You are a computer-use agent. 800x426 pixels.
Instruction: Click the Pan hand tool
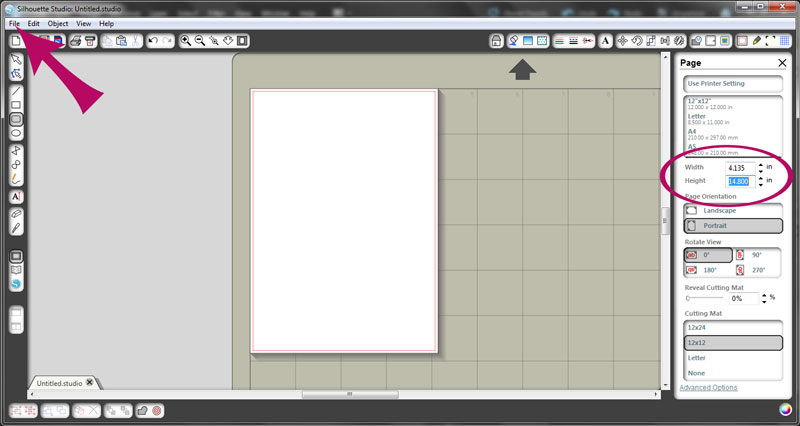click(x=229, y=41)
